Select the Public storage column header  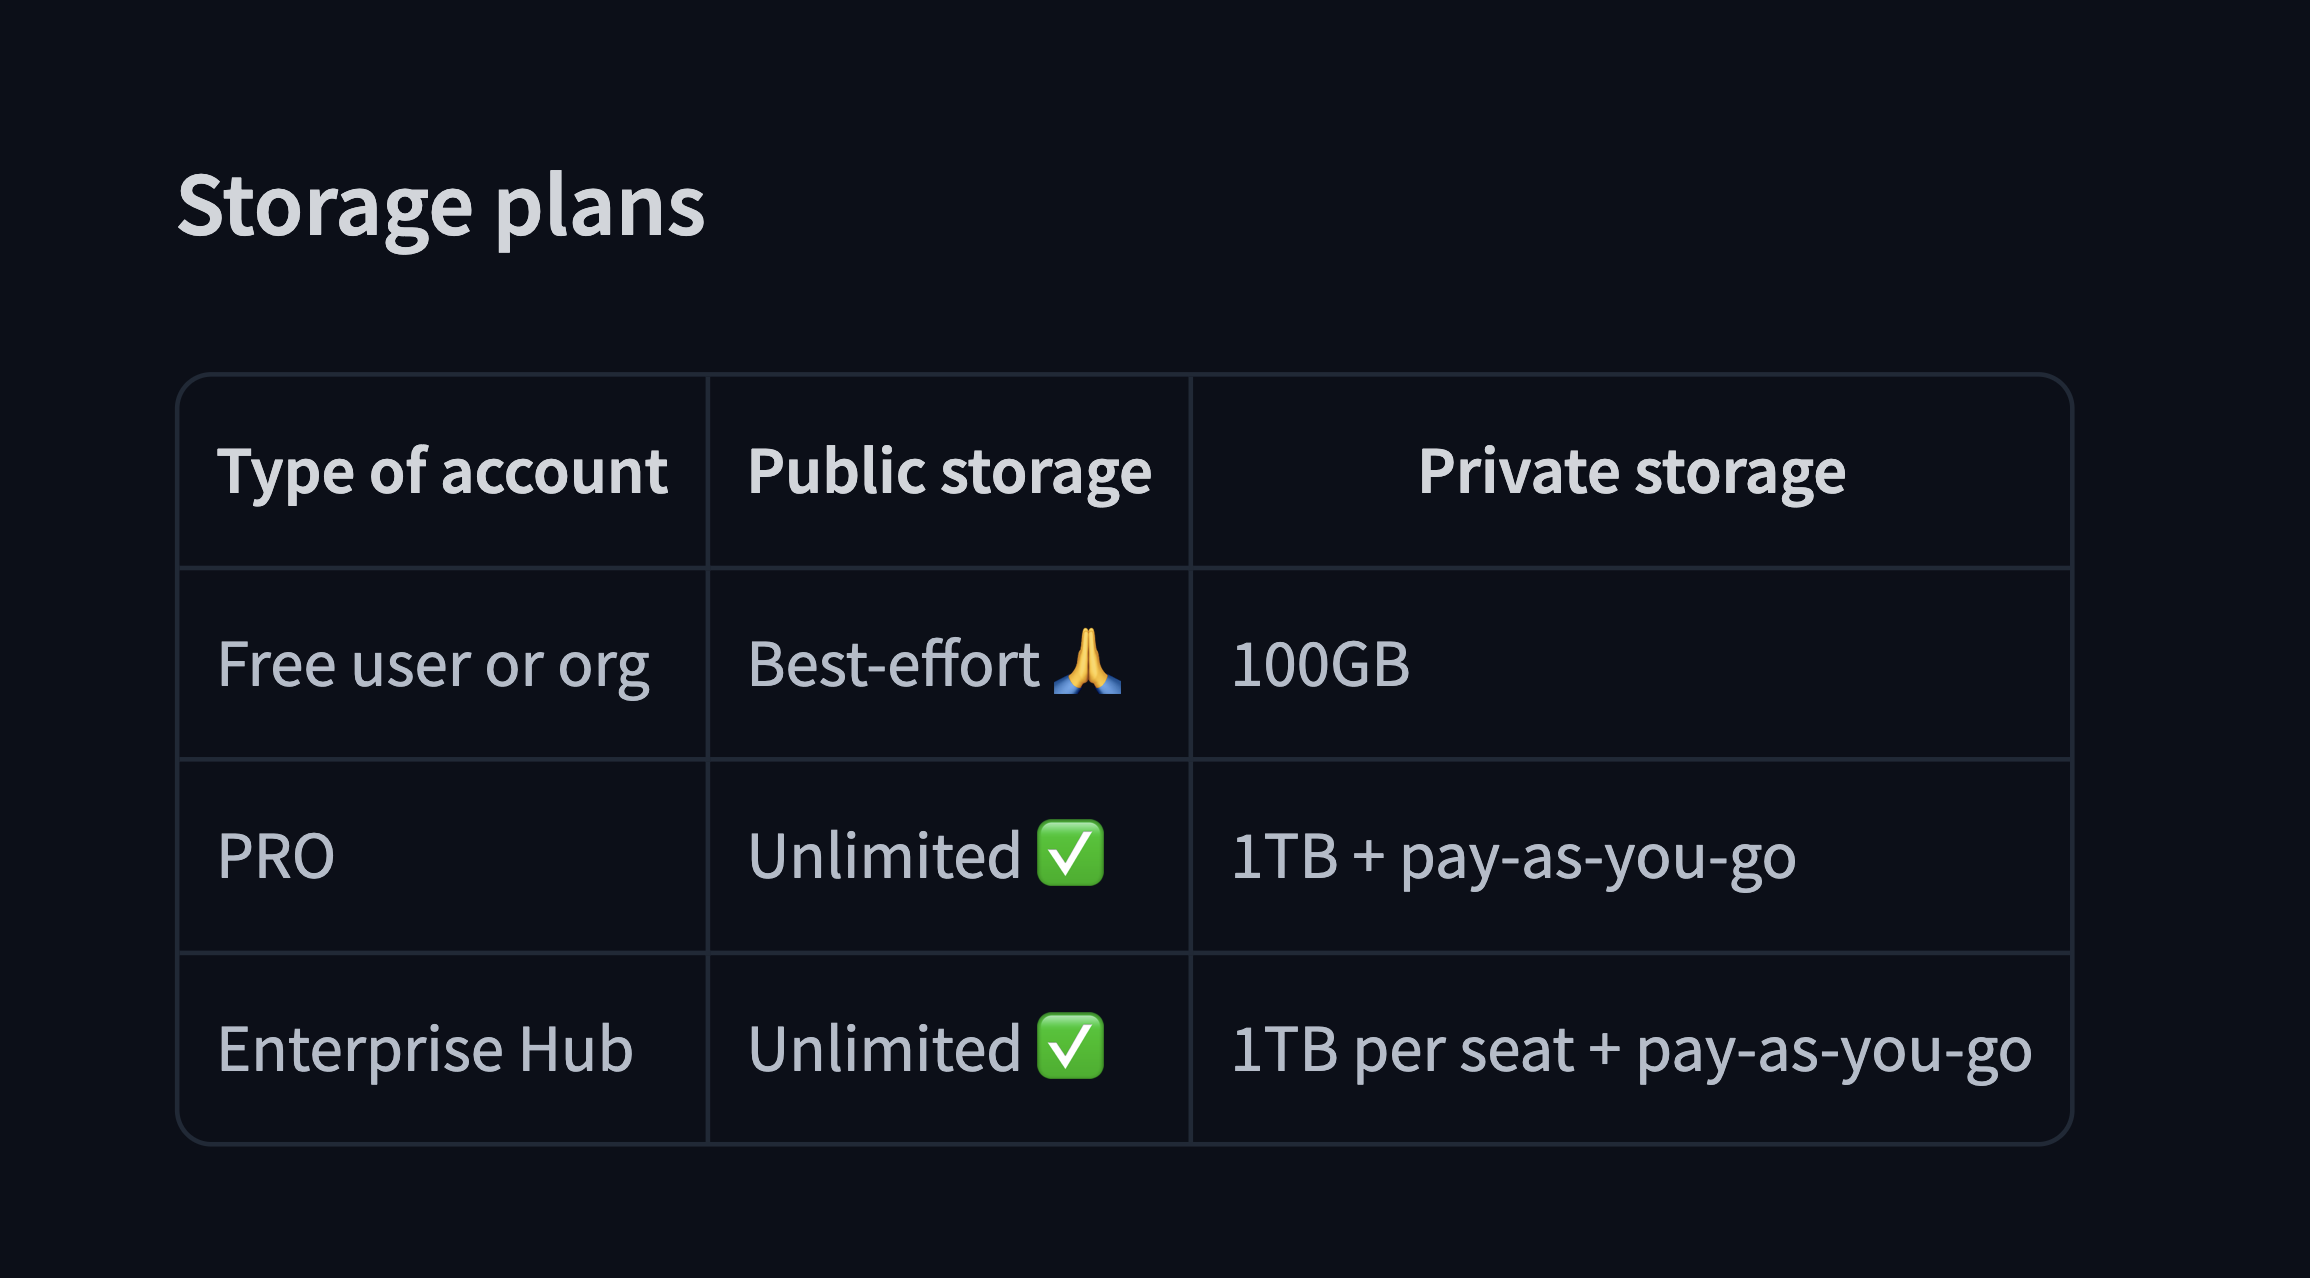tap(949, 471)
